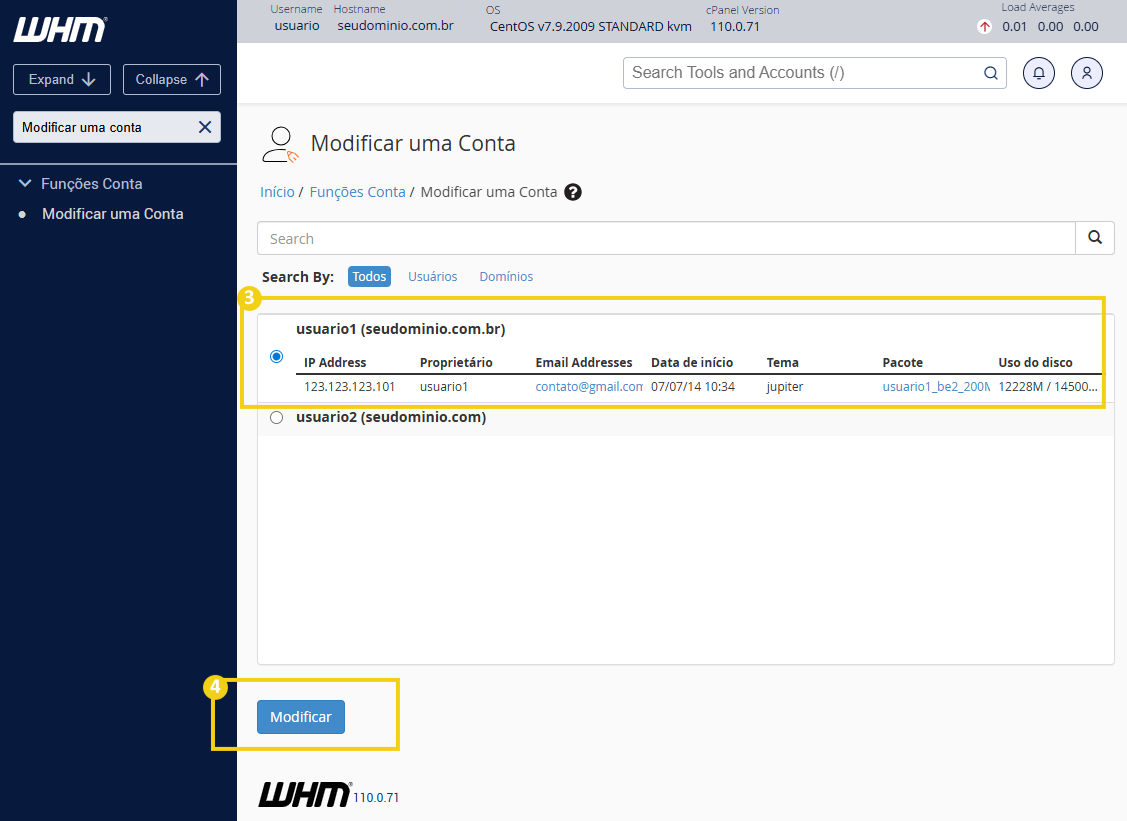The image size is (1127, 821).
Task: Click the 07/07/14 10:34 date cell
Action: point(693,387)
